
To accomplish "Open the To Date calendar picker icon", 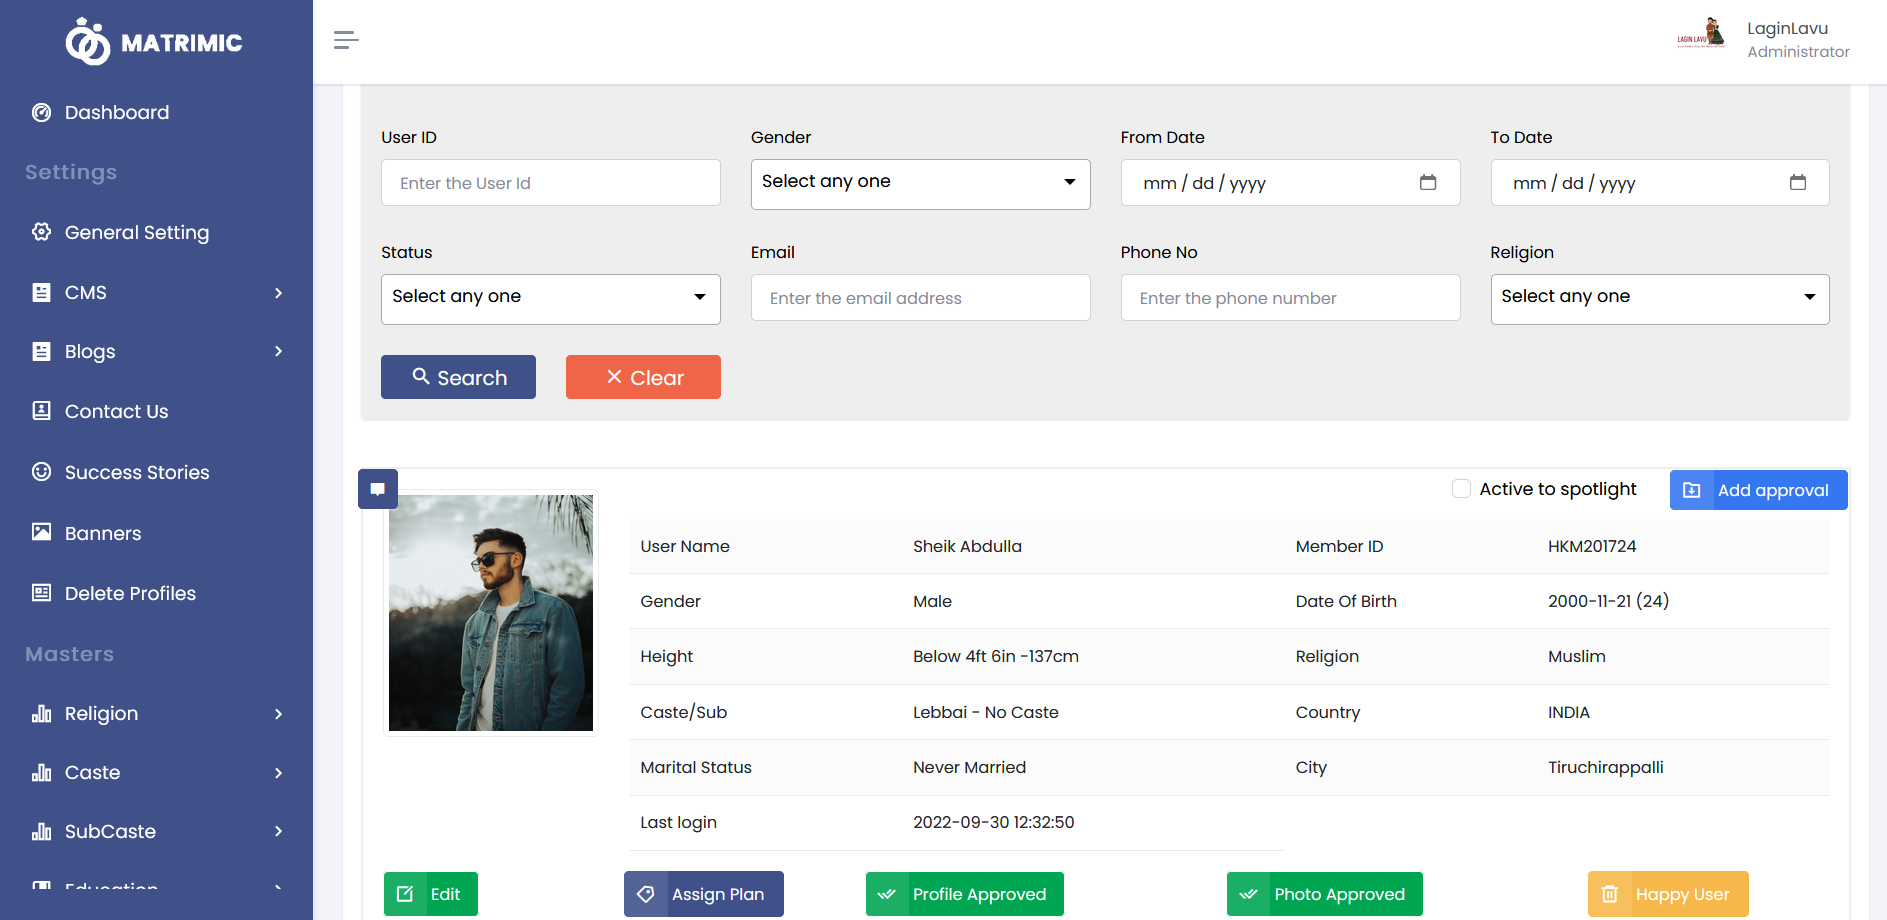I will [1797, 183].
